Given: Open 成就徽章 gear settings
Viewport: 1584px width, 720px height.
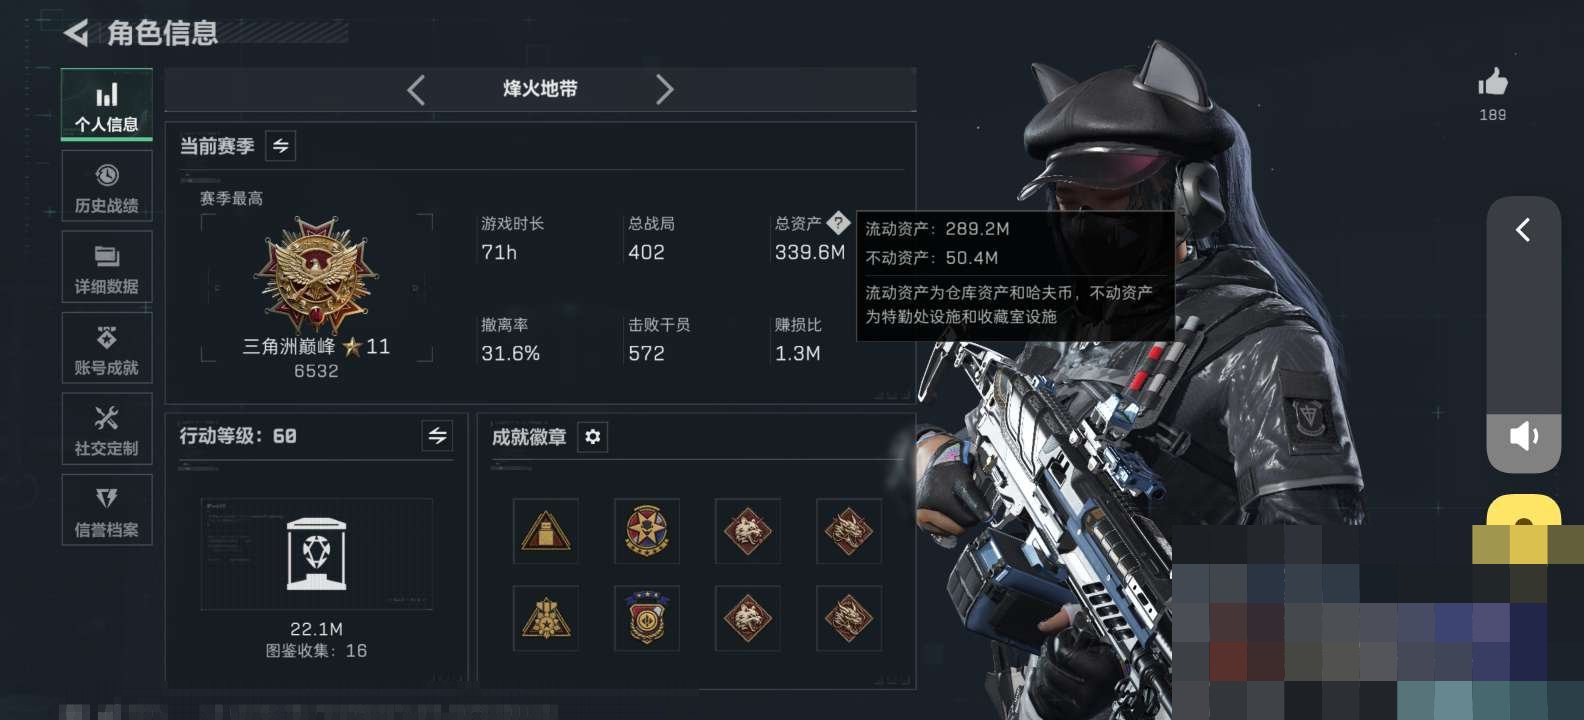Looking at the screenshot, I should click(593, 437).
